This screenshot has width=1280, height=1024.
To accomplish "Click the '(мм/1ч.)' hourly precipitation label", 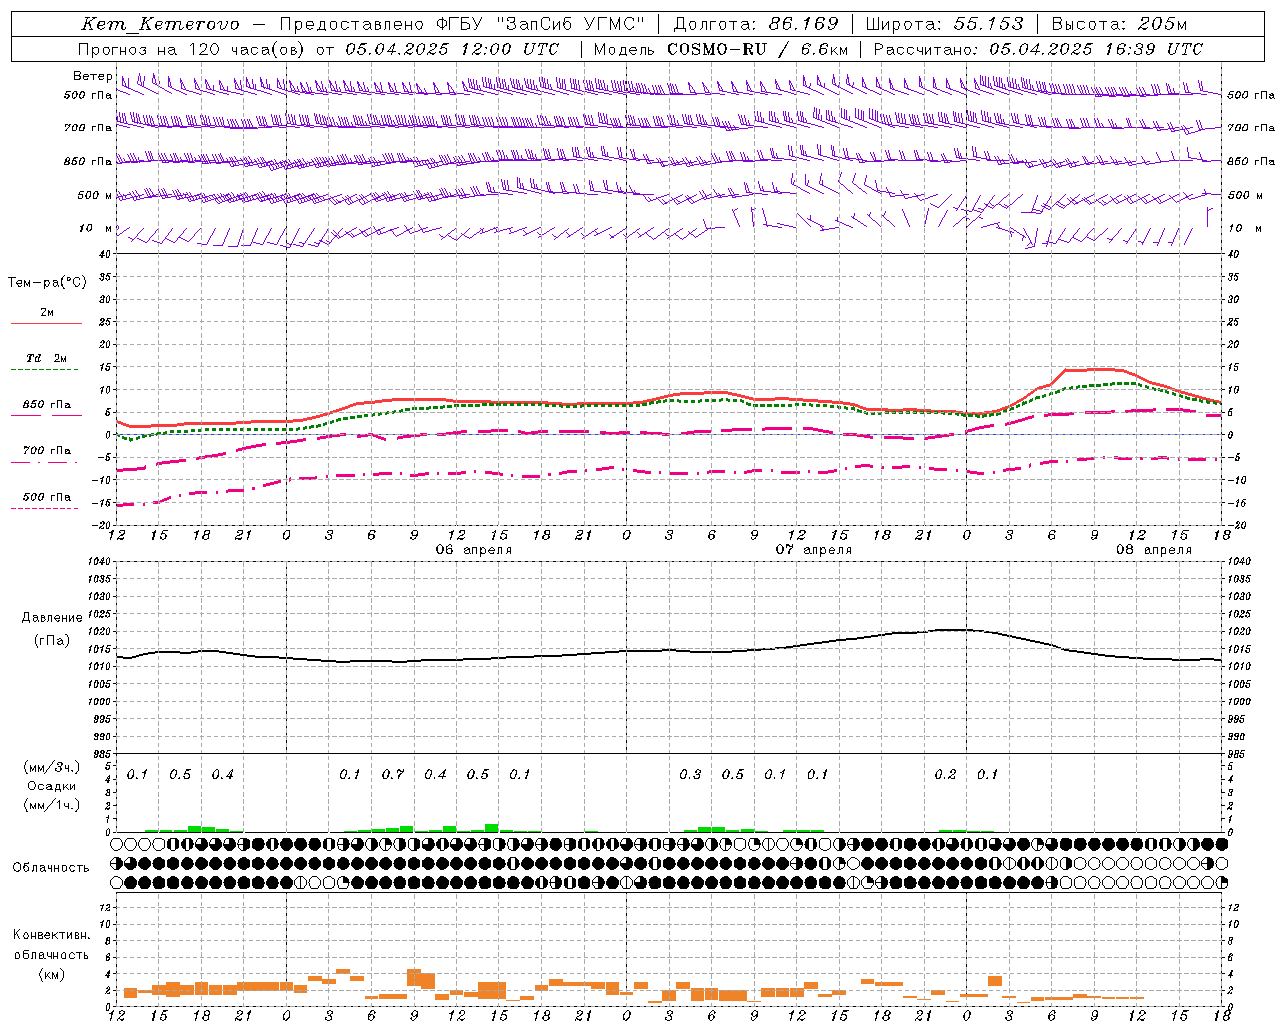I will pos(52,805).
